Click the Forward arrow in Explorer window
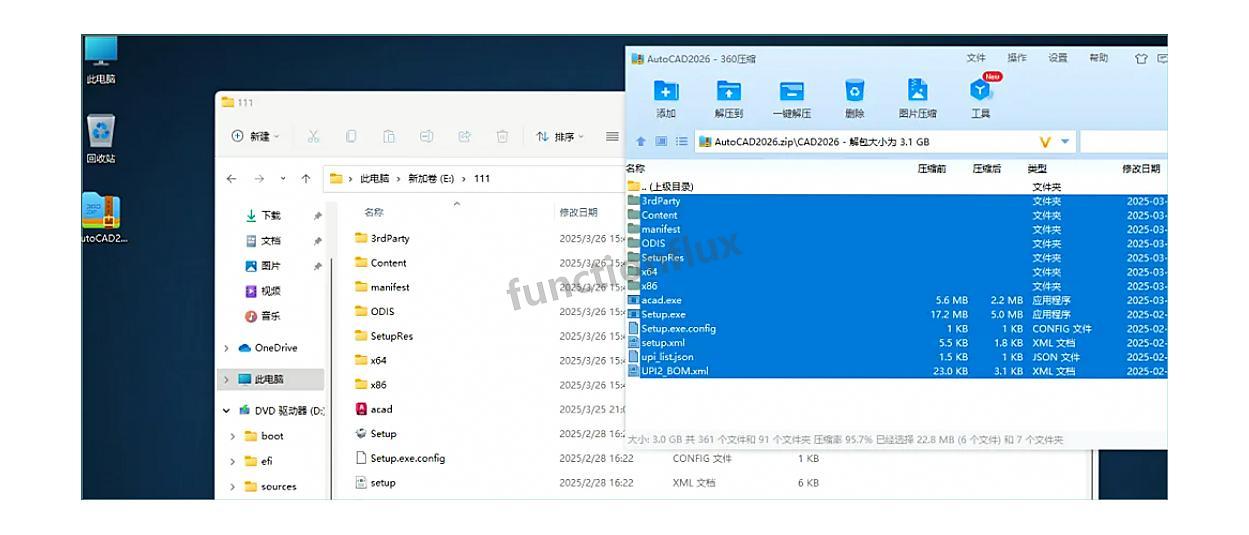Screen dimensions: 1249x535 [259, 179]
